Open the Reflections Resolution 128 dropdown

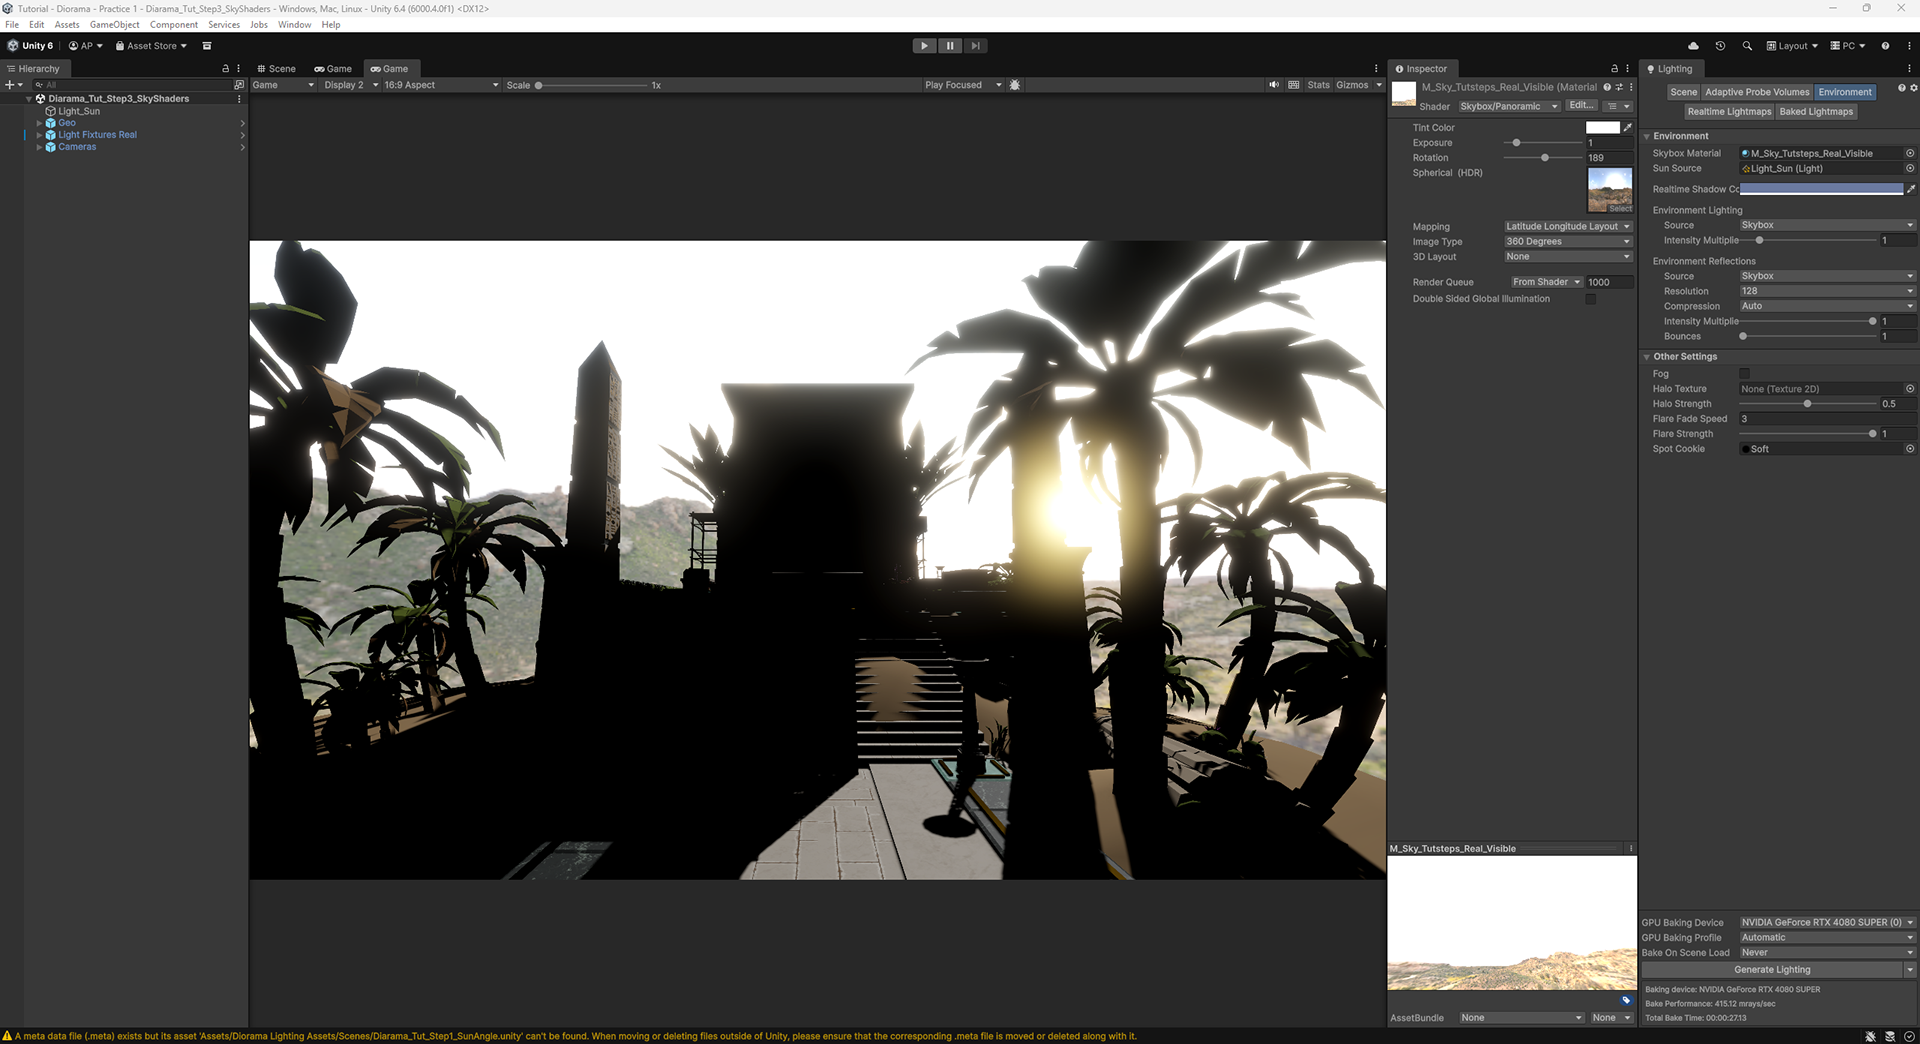1827,291
